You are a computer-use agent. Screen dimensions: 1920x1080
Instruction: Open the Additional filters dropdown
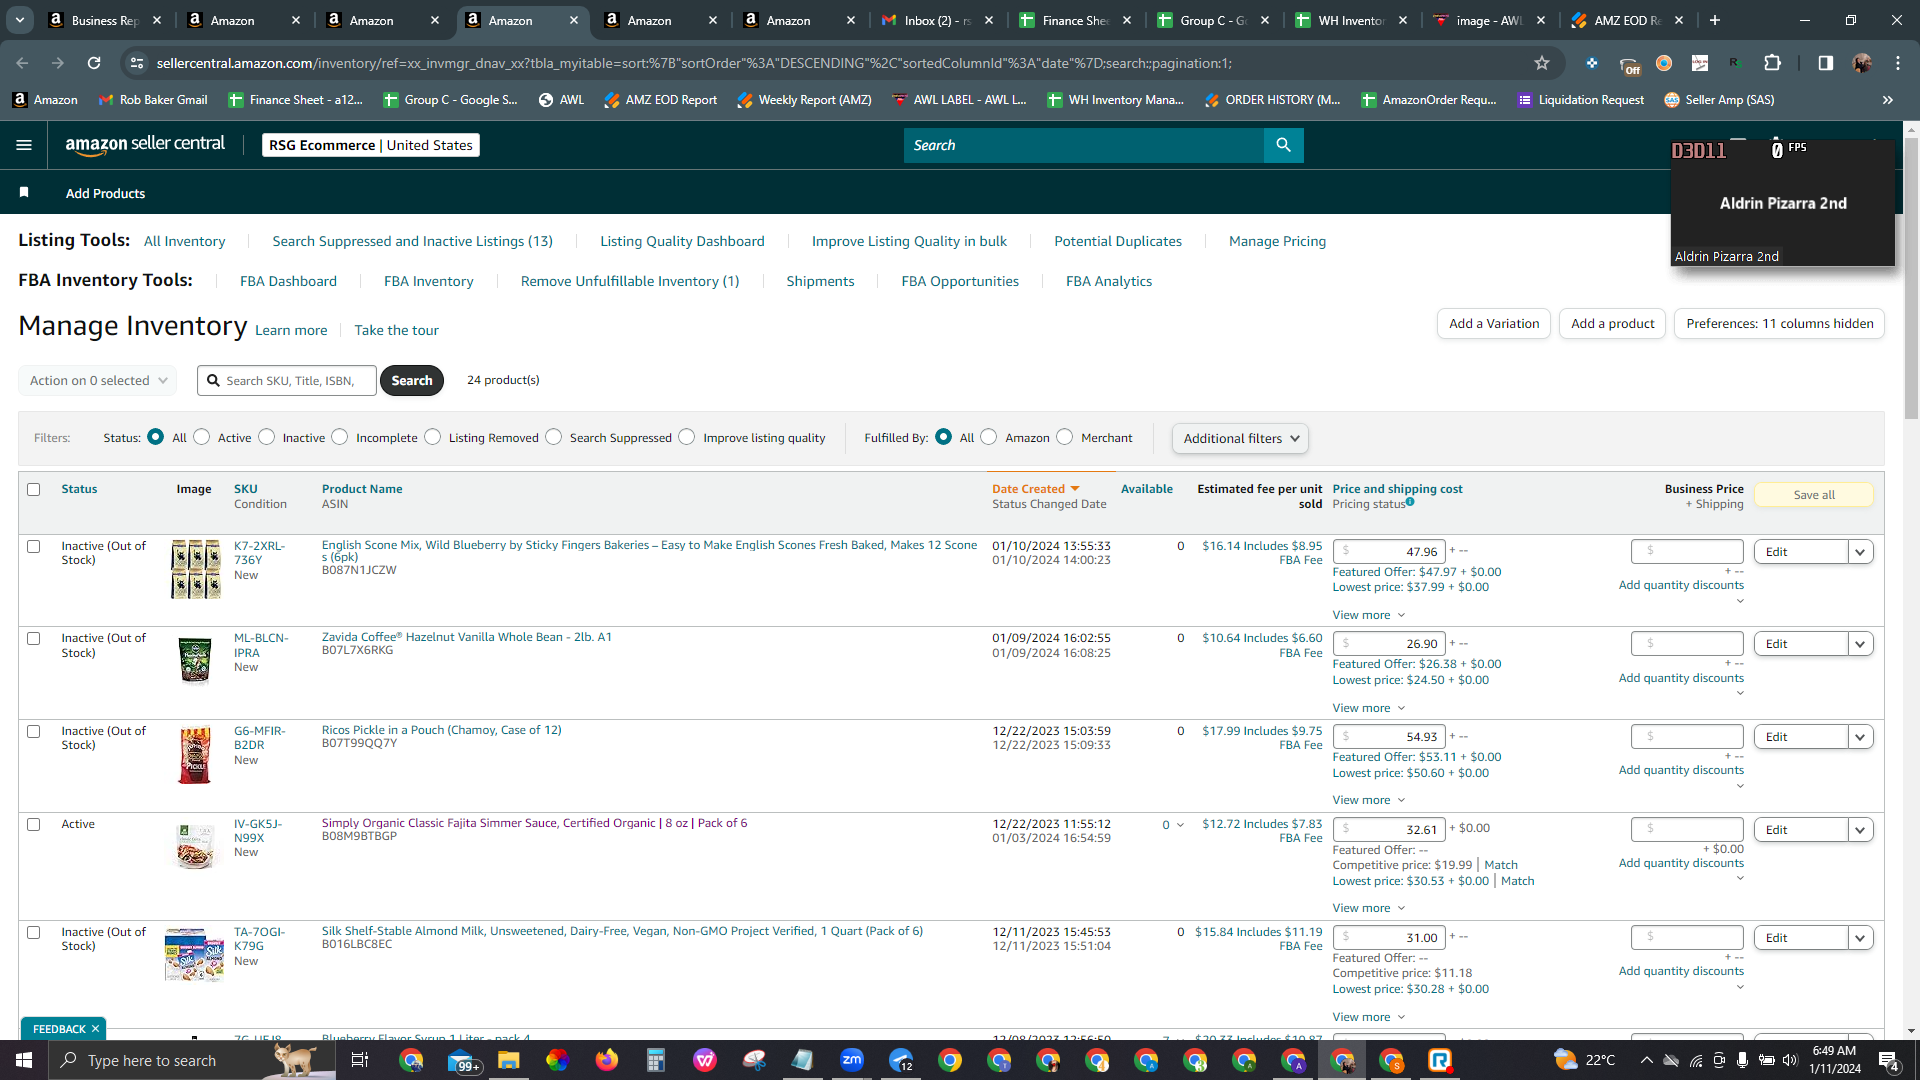[x=1240, y=438]
